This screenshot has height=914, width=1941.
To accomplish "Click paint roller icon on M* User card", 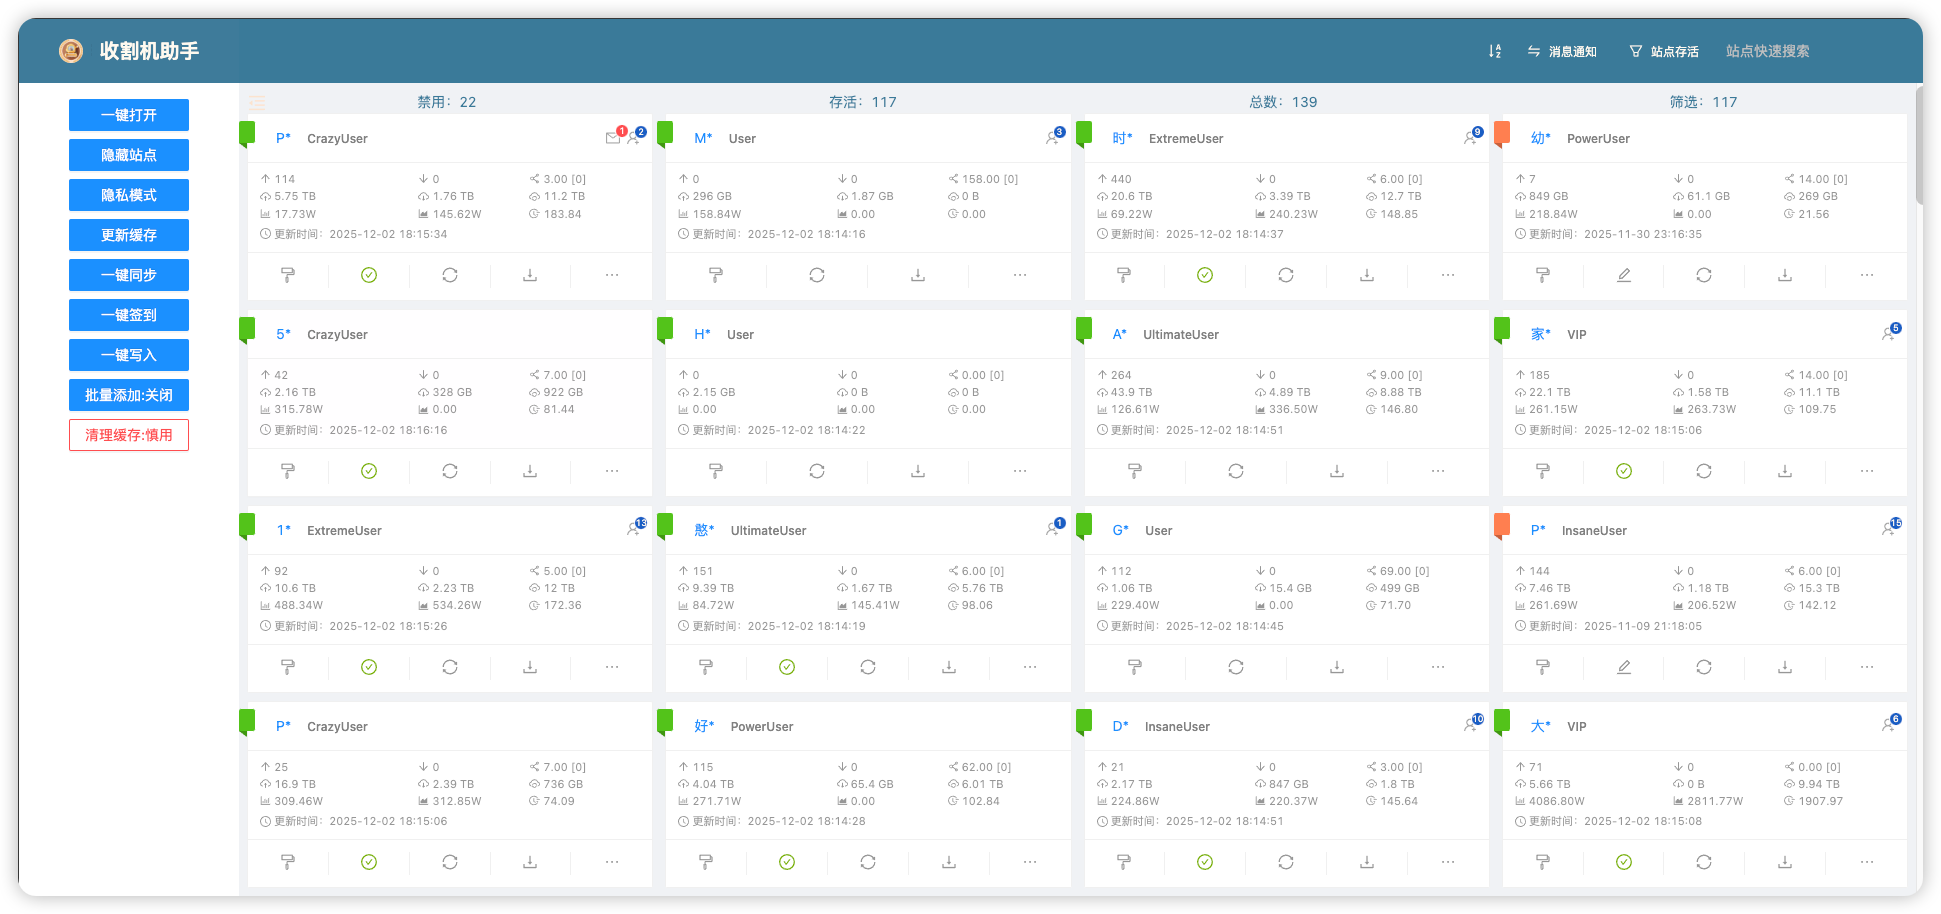I will [715, 275].
